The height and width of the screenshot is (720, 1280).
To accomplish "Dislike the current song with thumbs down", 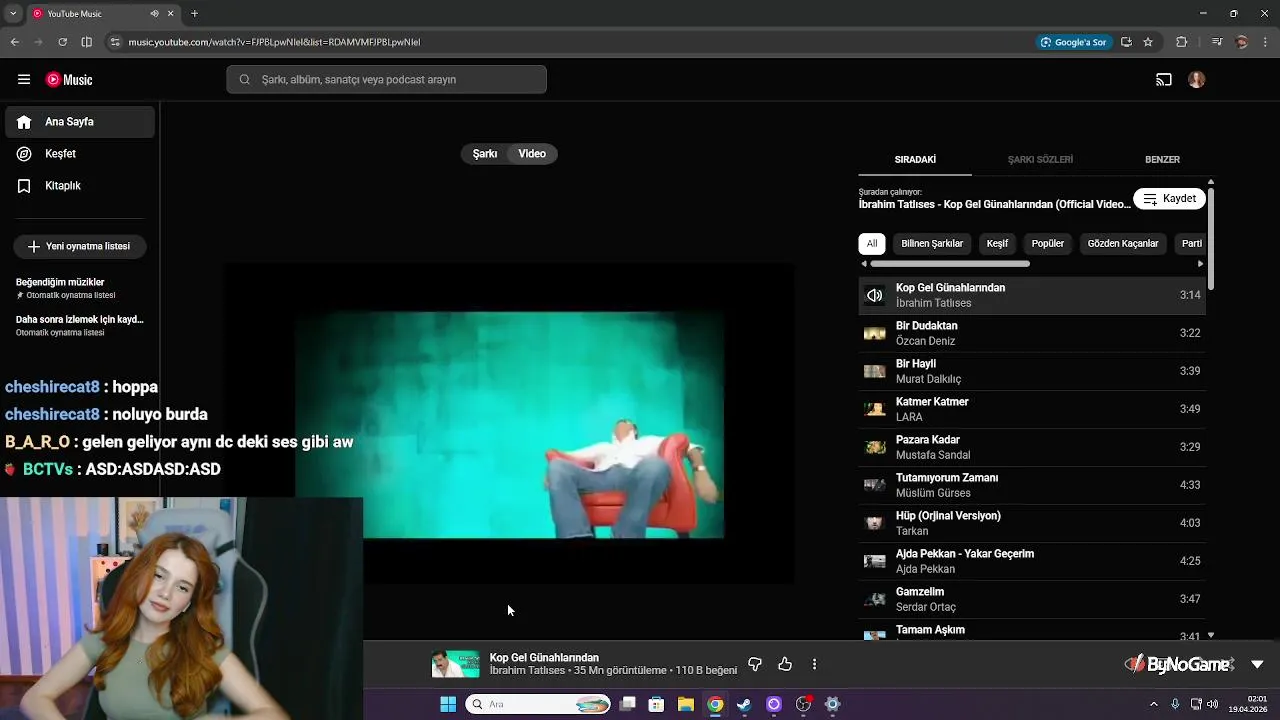I will [x=755, y=664].
